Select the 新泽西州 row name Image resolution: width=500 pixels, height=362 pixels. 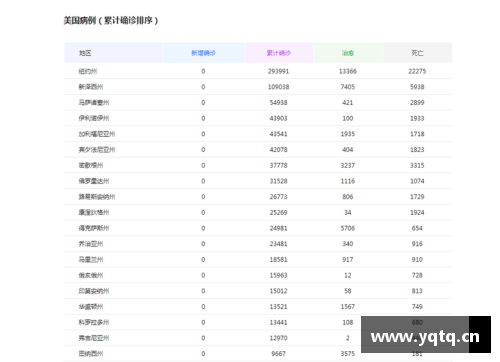[91, 87]
